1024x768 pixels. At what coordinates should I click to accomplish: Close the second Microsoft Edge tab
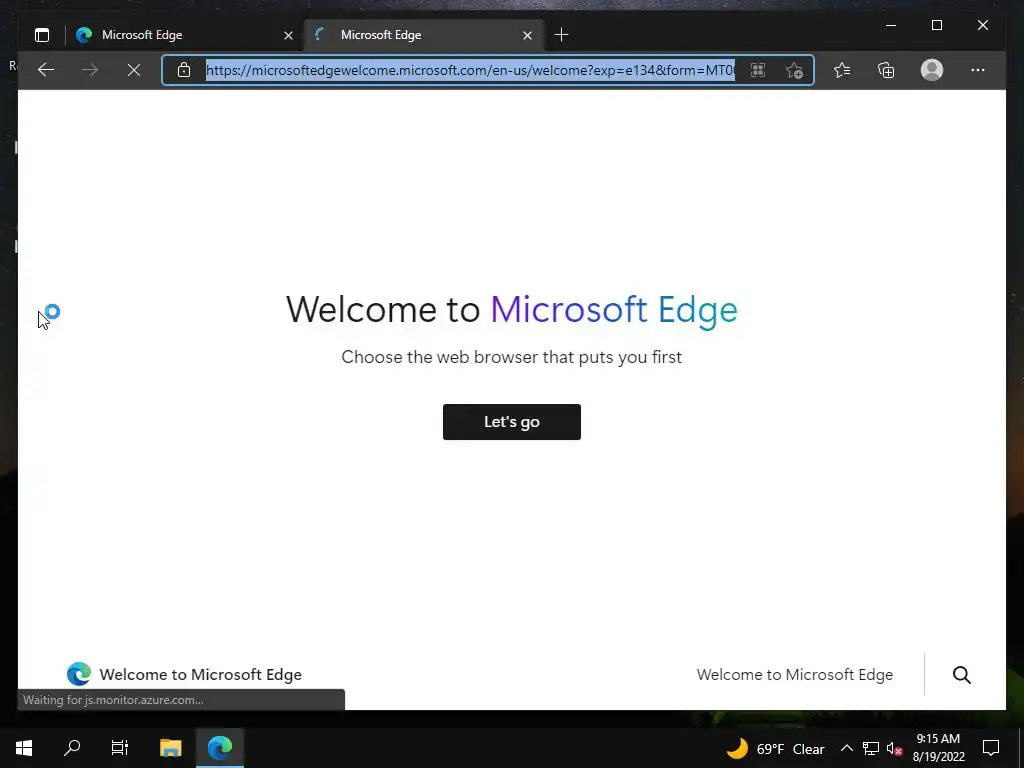click(528, 35)
